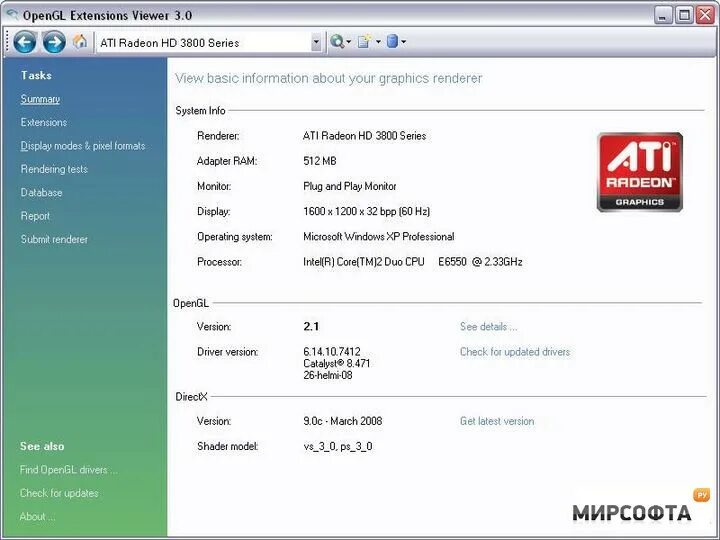Close the OpenGL Extensions Viewer window

705,15
